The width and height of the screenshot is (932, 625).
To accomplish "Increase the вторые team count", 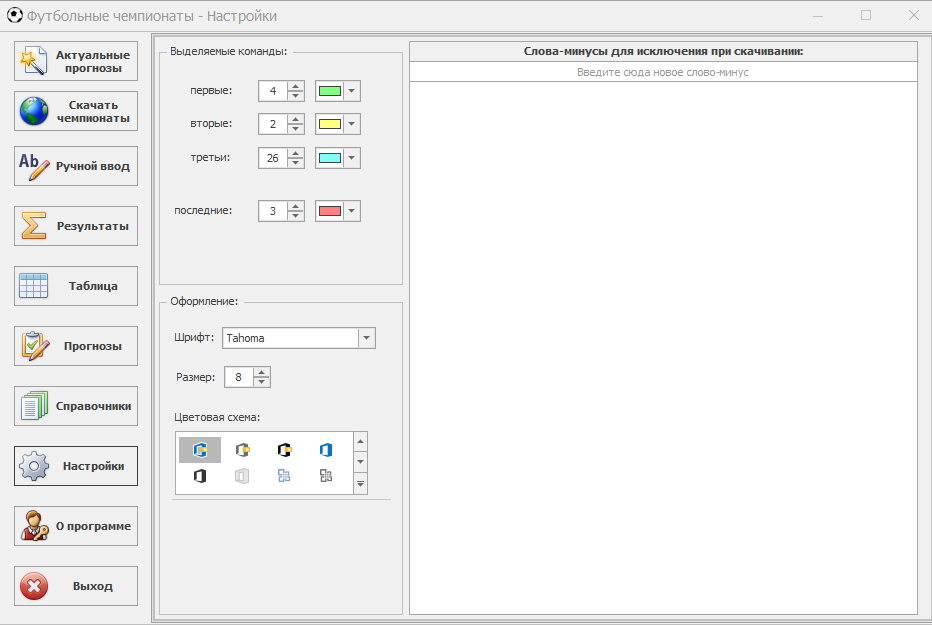I will [x=295, y=119].
